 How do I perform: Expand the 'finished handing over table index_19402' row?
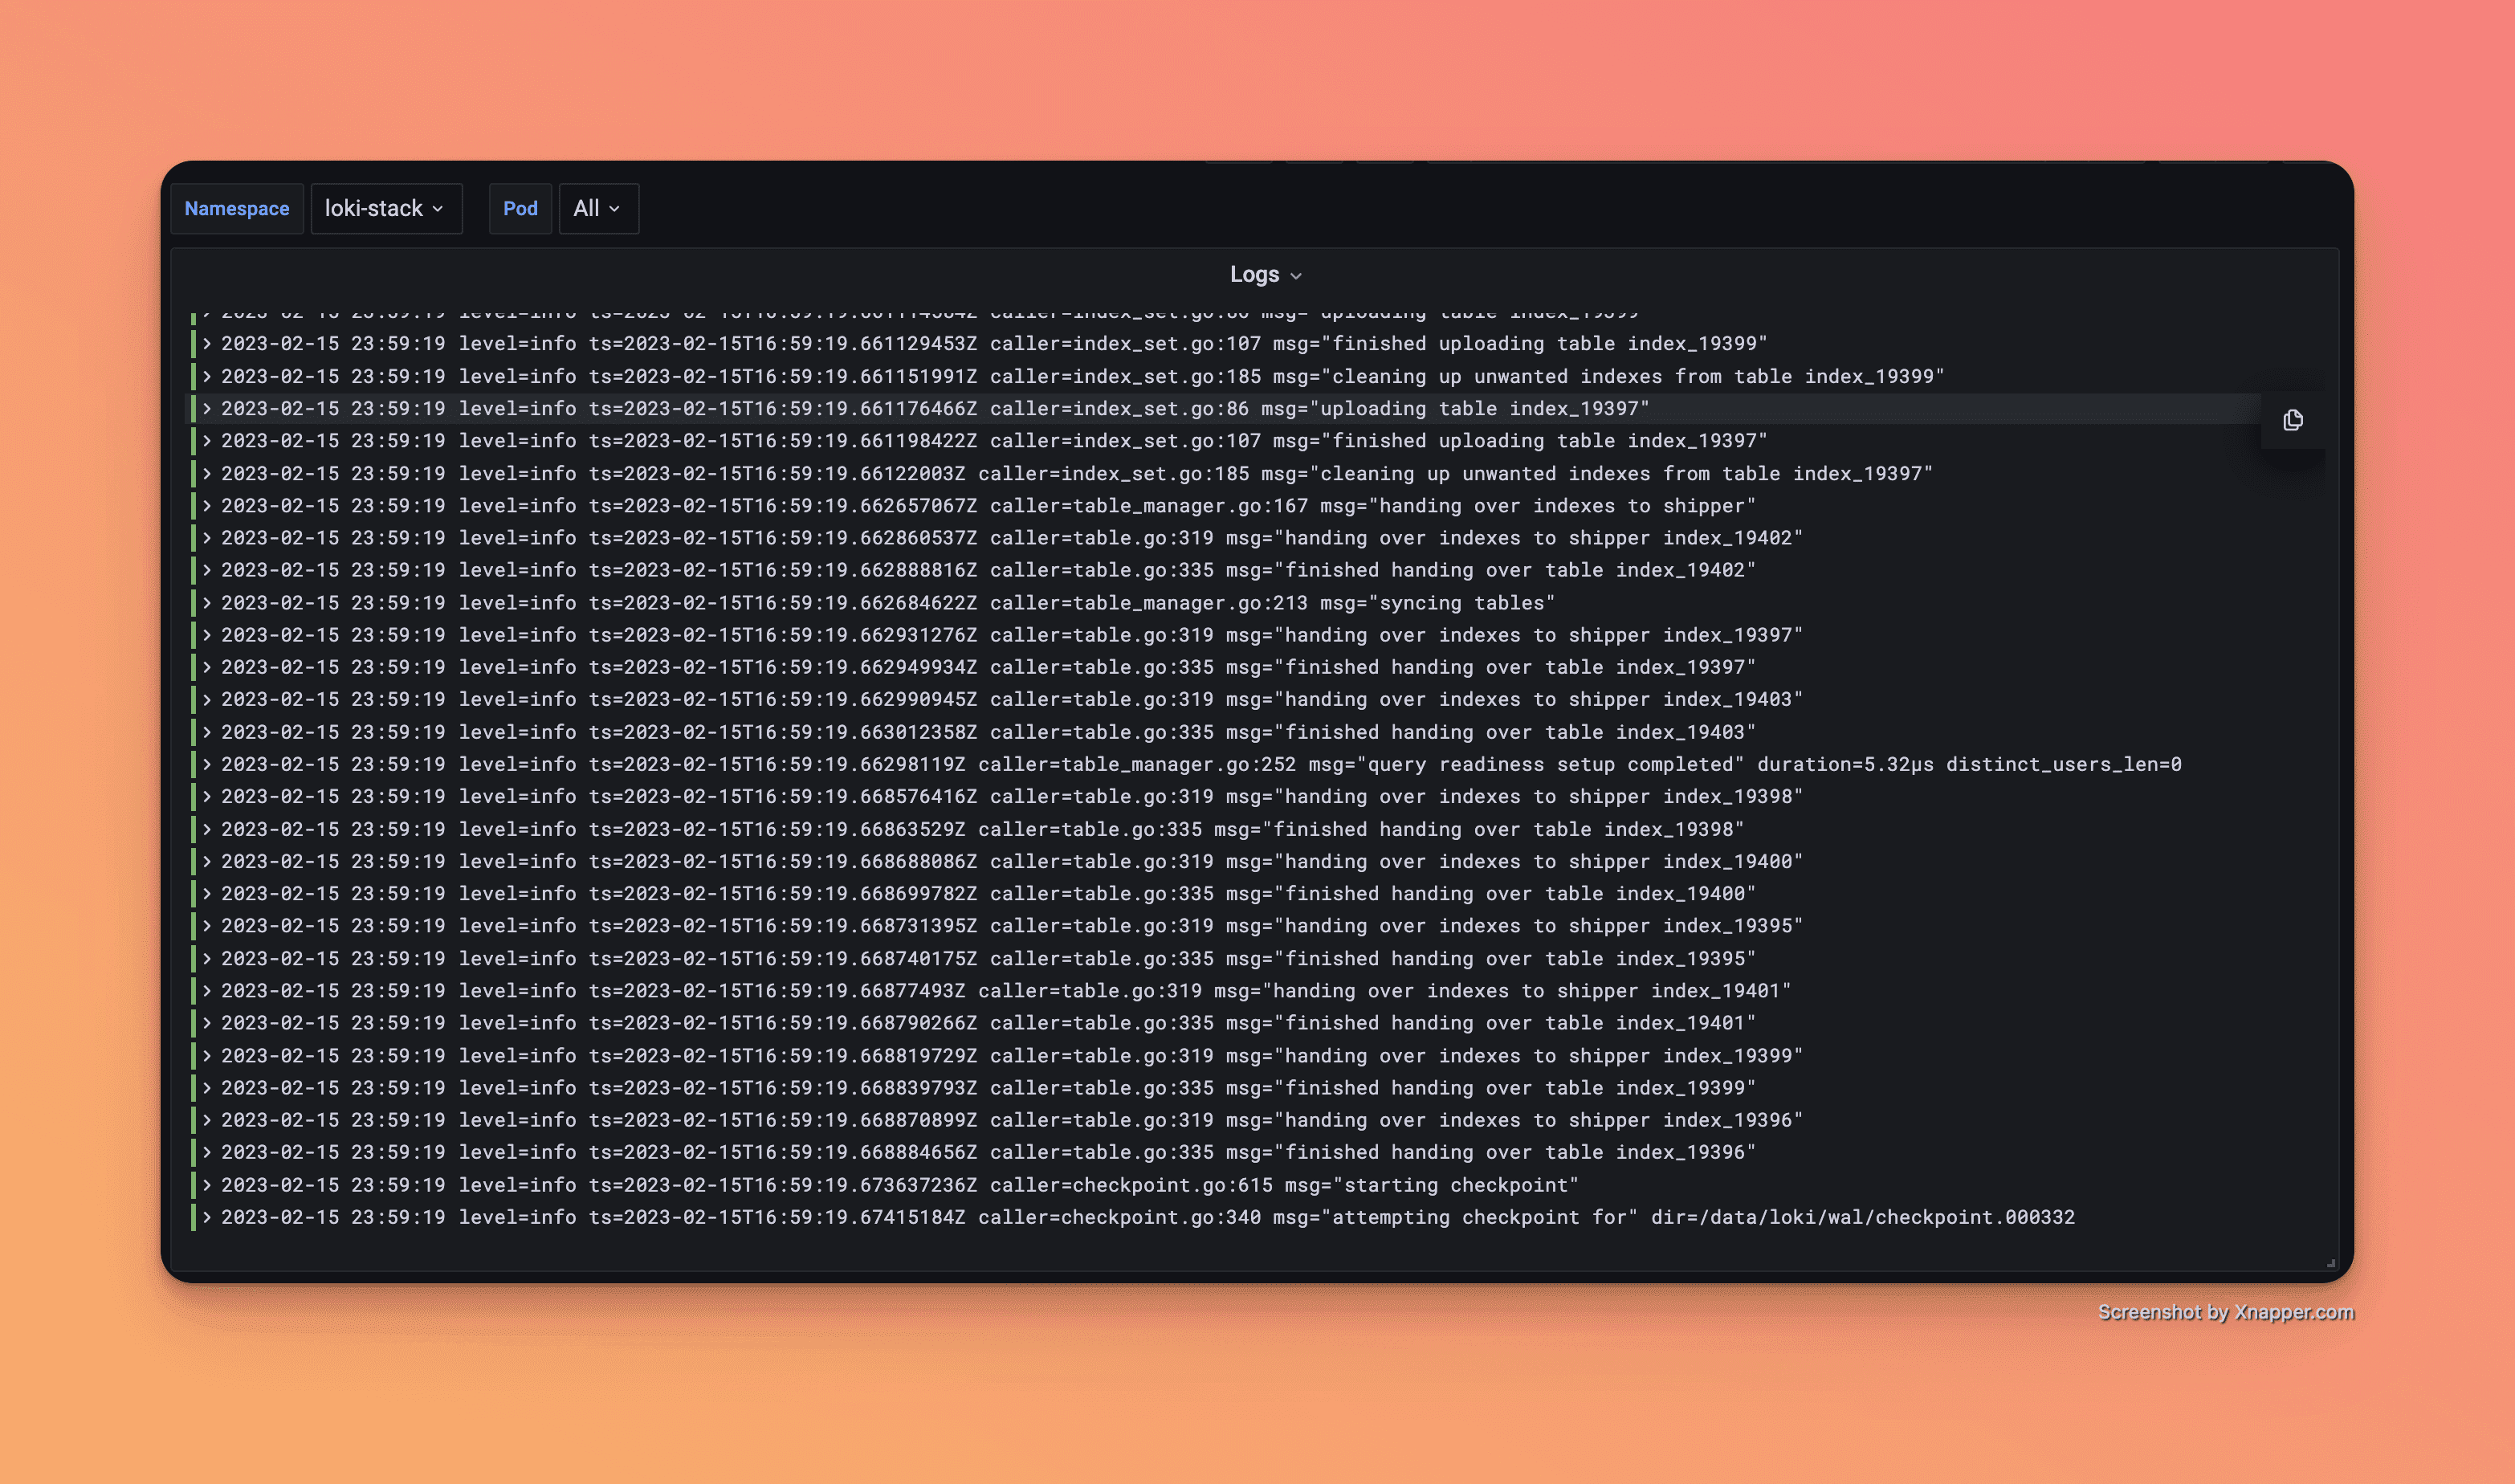[x=207, y=569]
